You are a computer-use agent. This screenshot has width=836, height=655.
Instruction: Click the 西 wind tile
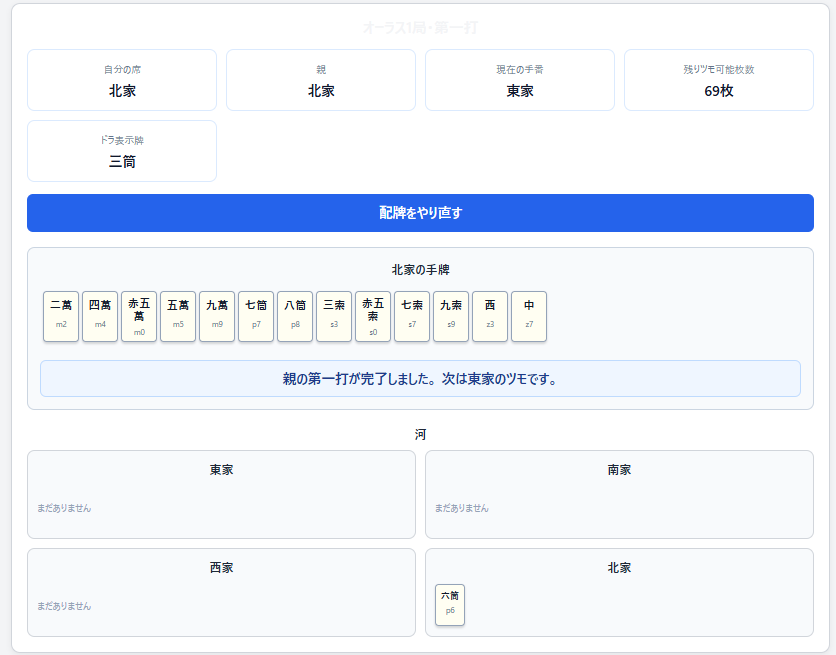point(490,316)
